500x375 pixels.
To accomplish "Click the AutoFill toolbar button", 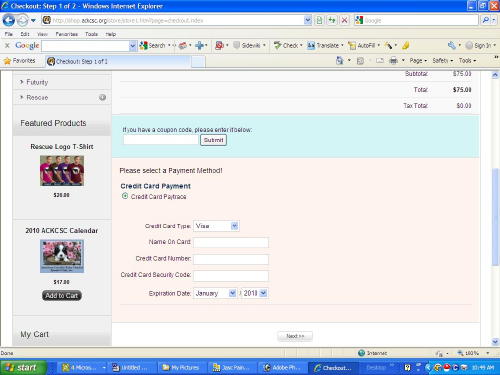I will 362,45.
